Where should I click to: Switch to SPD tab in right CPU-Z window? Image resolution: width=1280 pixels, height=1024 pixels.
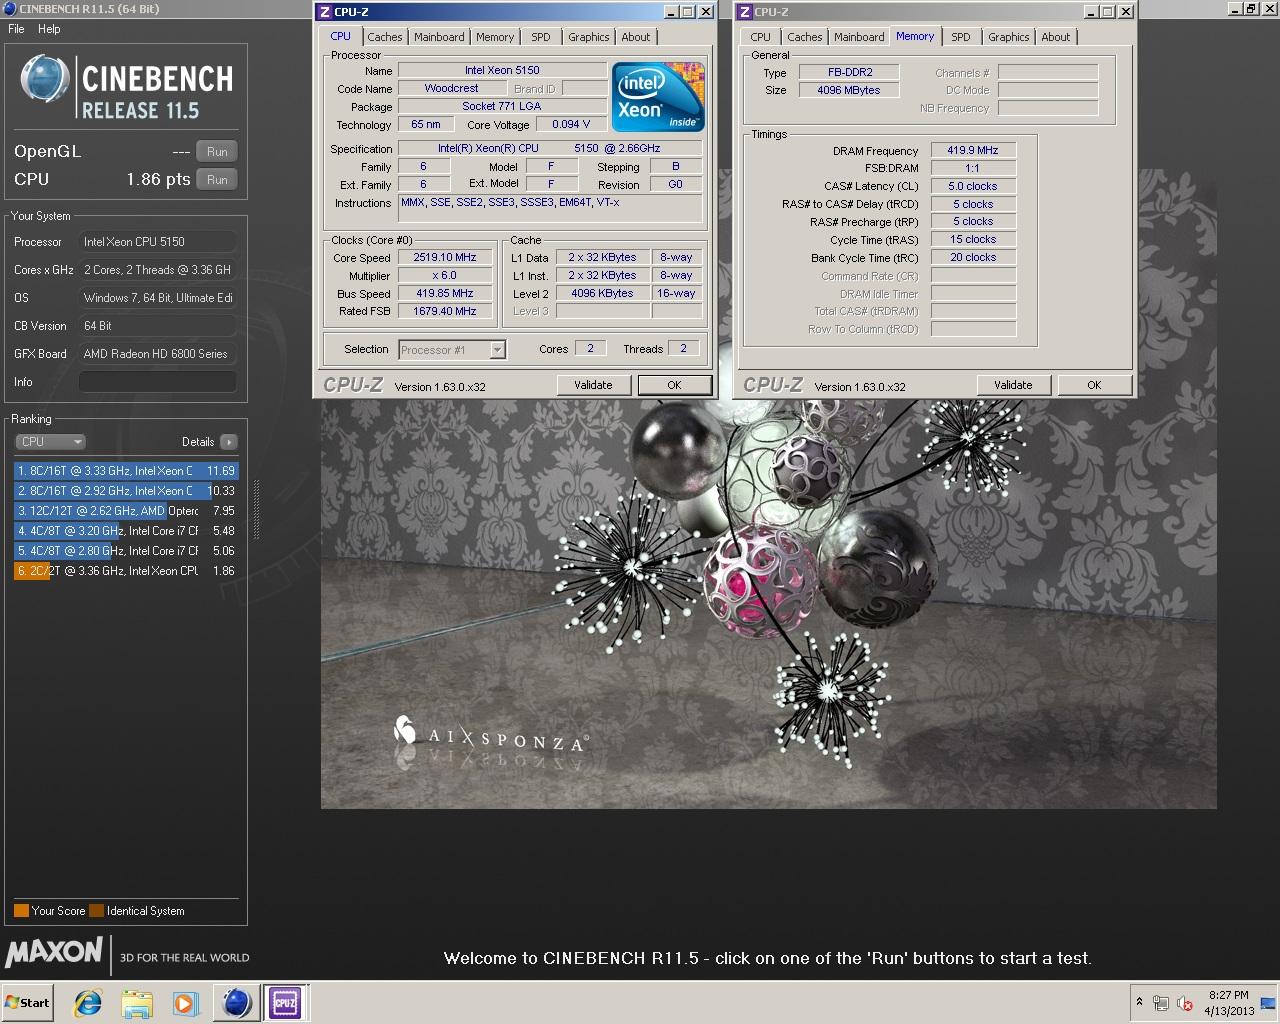(961, 37)
